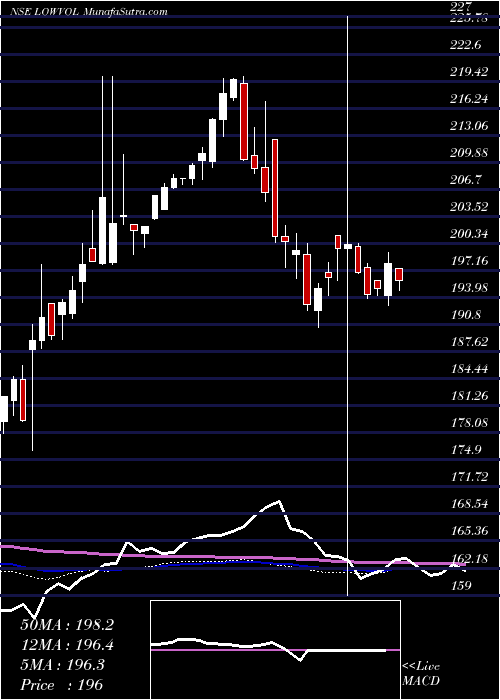Click the 5MA : 196.3 readout

point(62,665)
